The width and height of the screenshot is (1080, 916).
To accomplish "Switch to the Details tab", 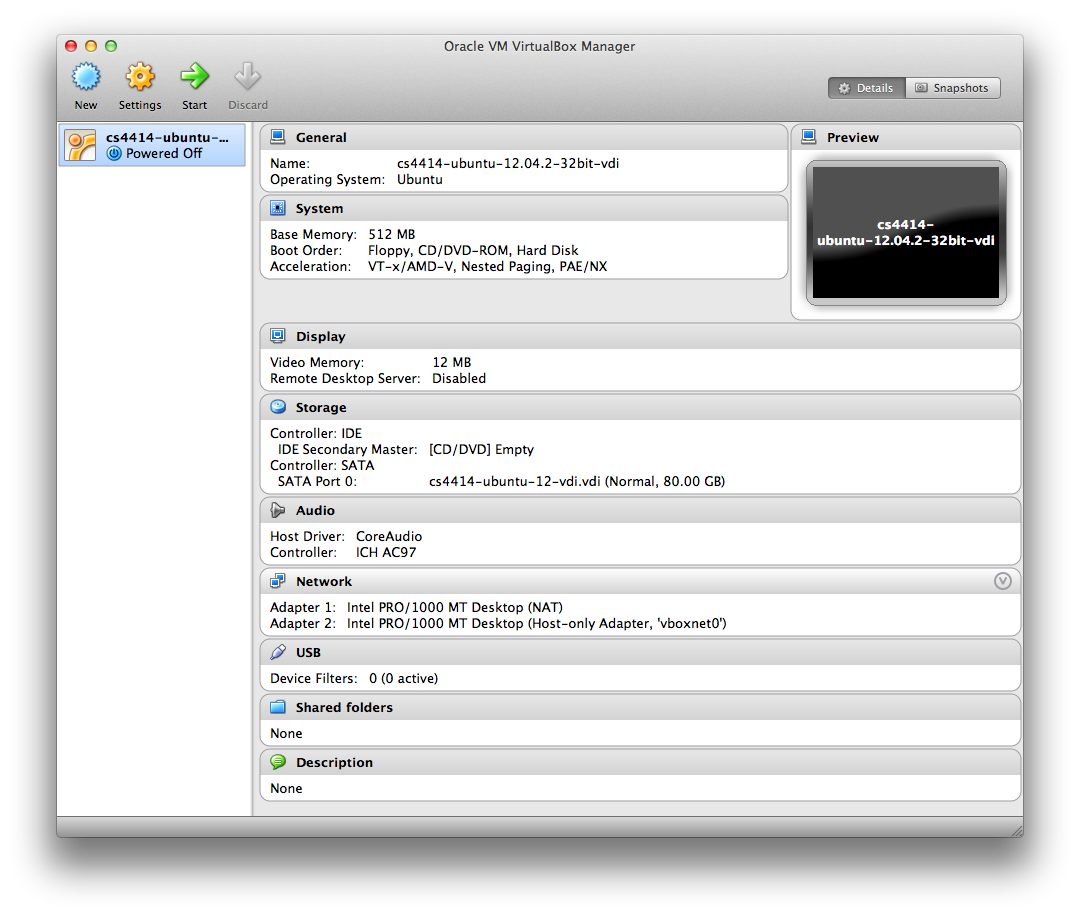I will pos(865,87).
